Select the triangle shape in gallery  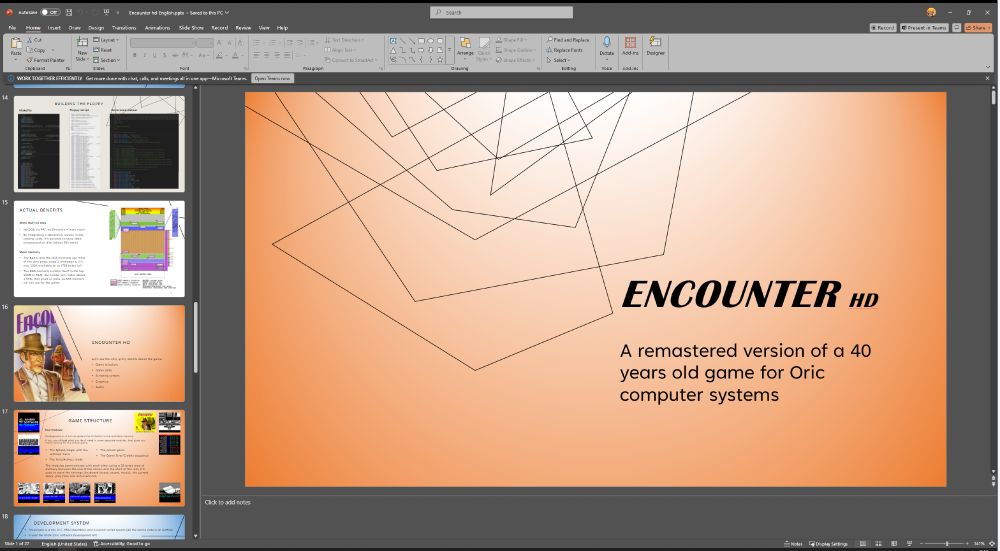pos(393,50)
